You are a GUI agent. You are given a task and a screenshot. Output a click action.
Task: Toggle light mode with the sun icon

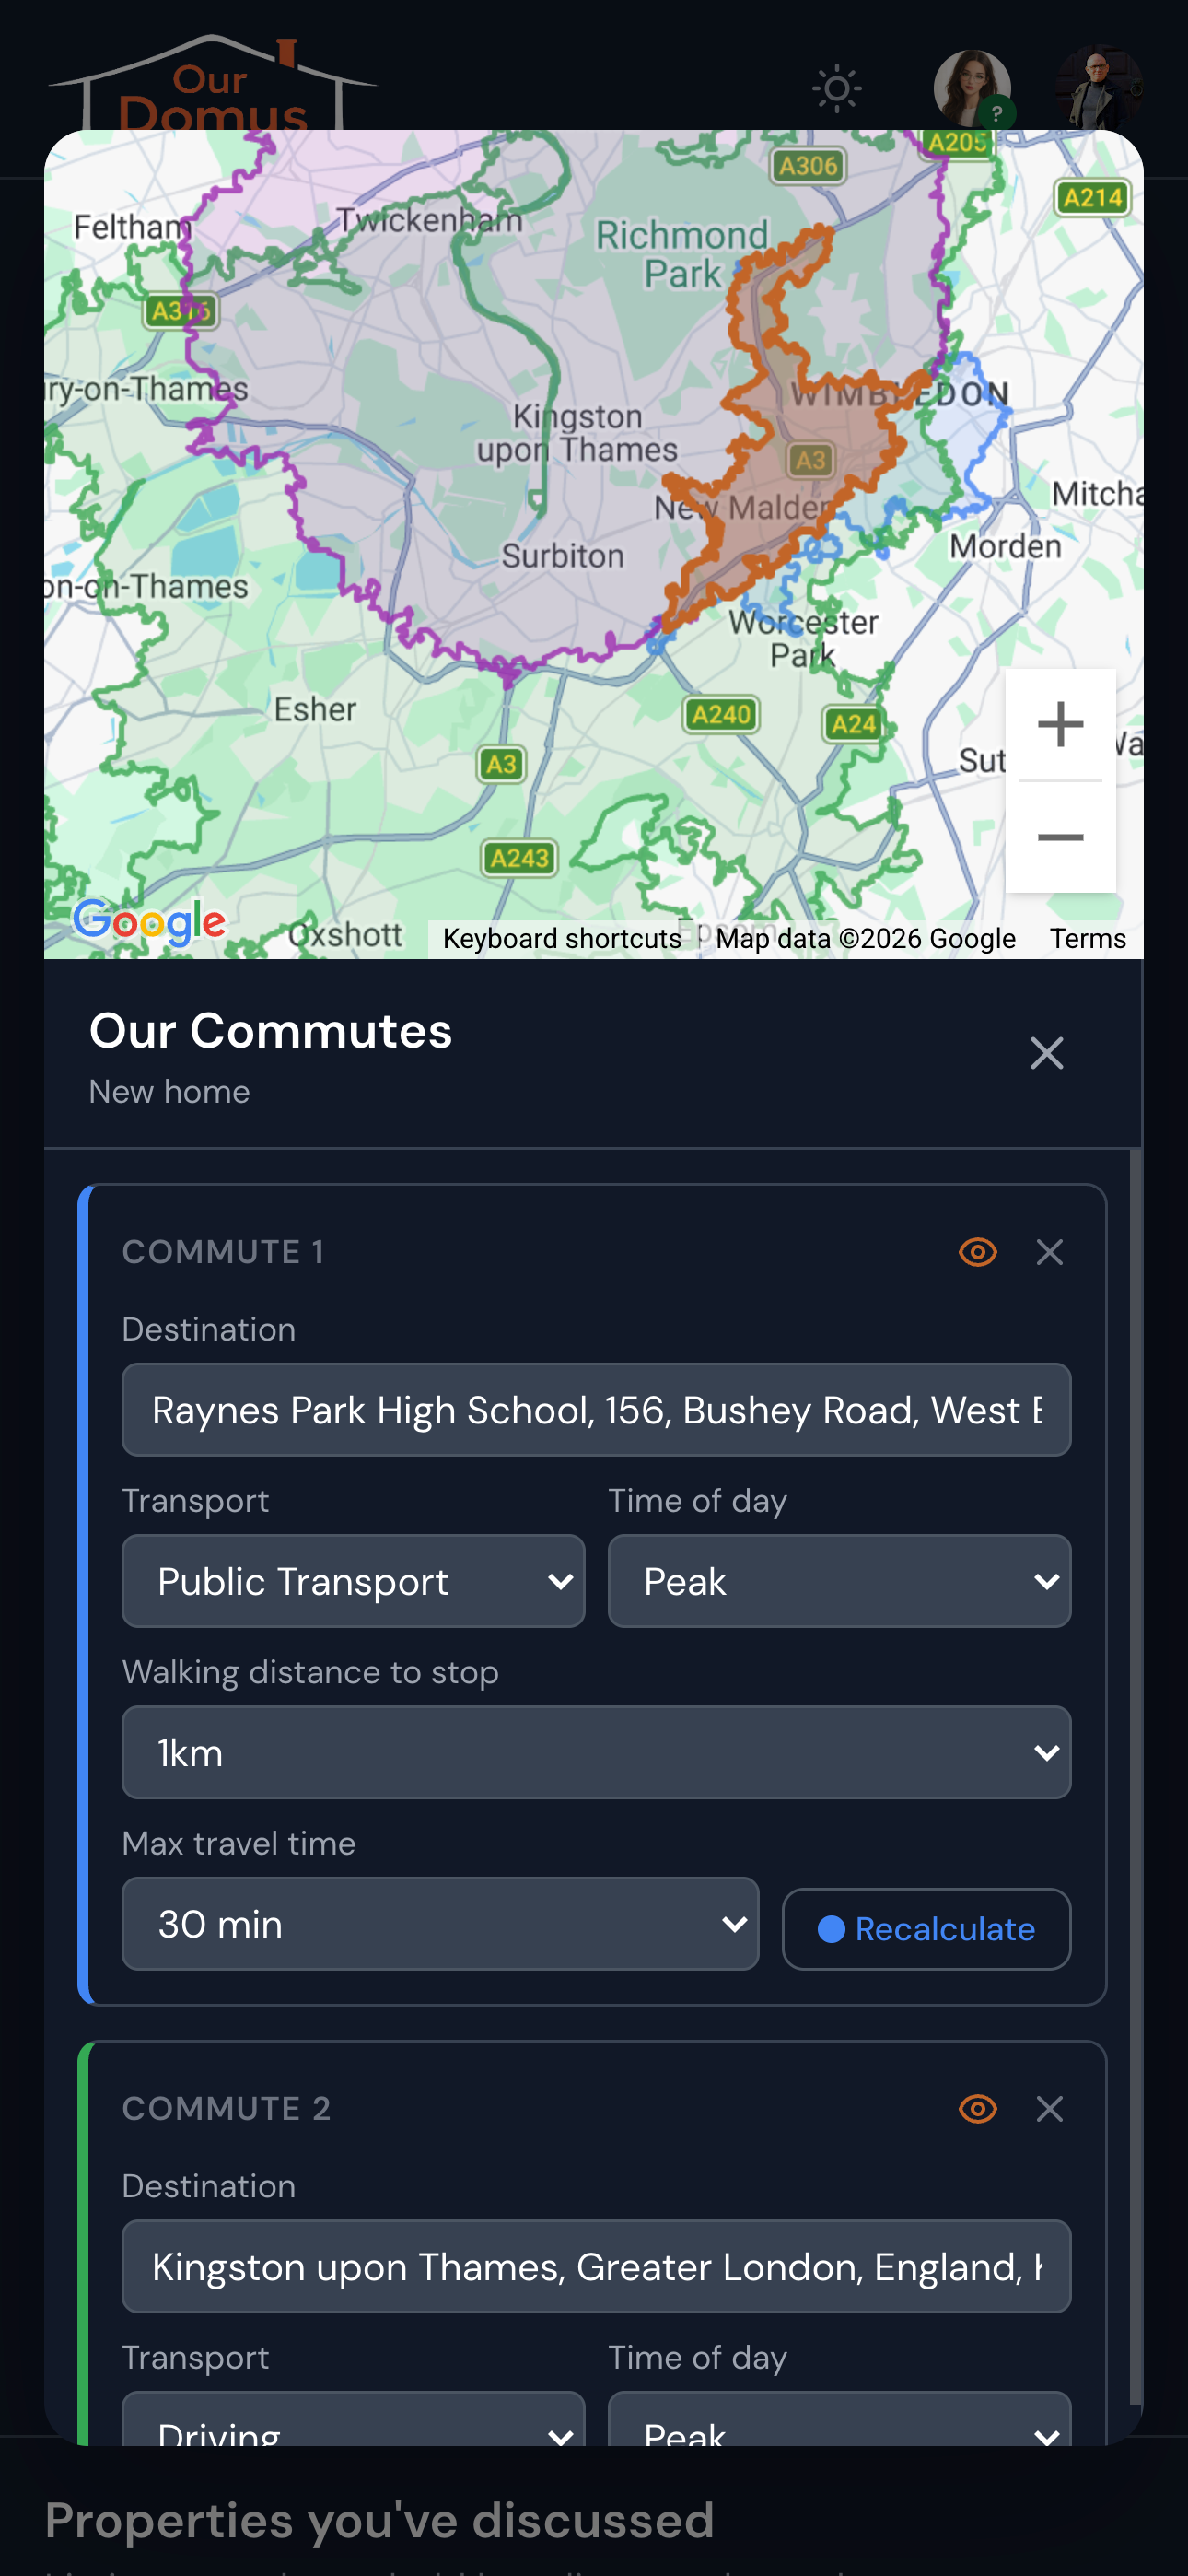tap(836, 88)
